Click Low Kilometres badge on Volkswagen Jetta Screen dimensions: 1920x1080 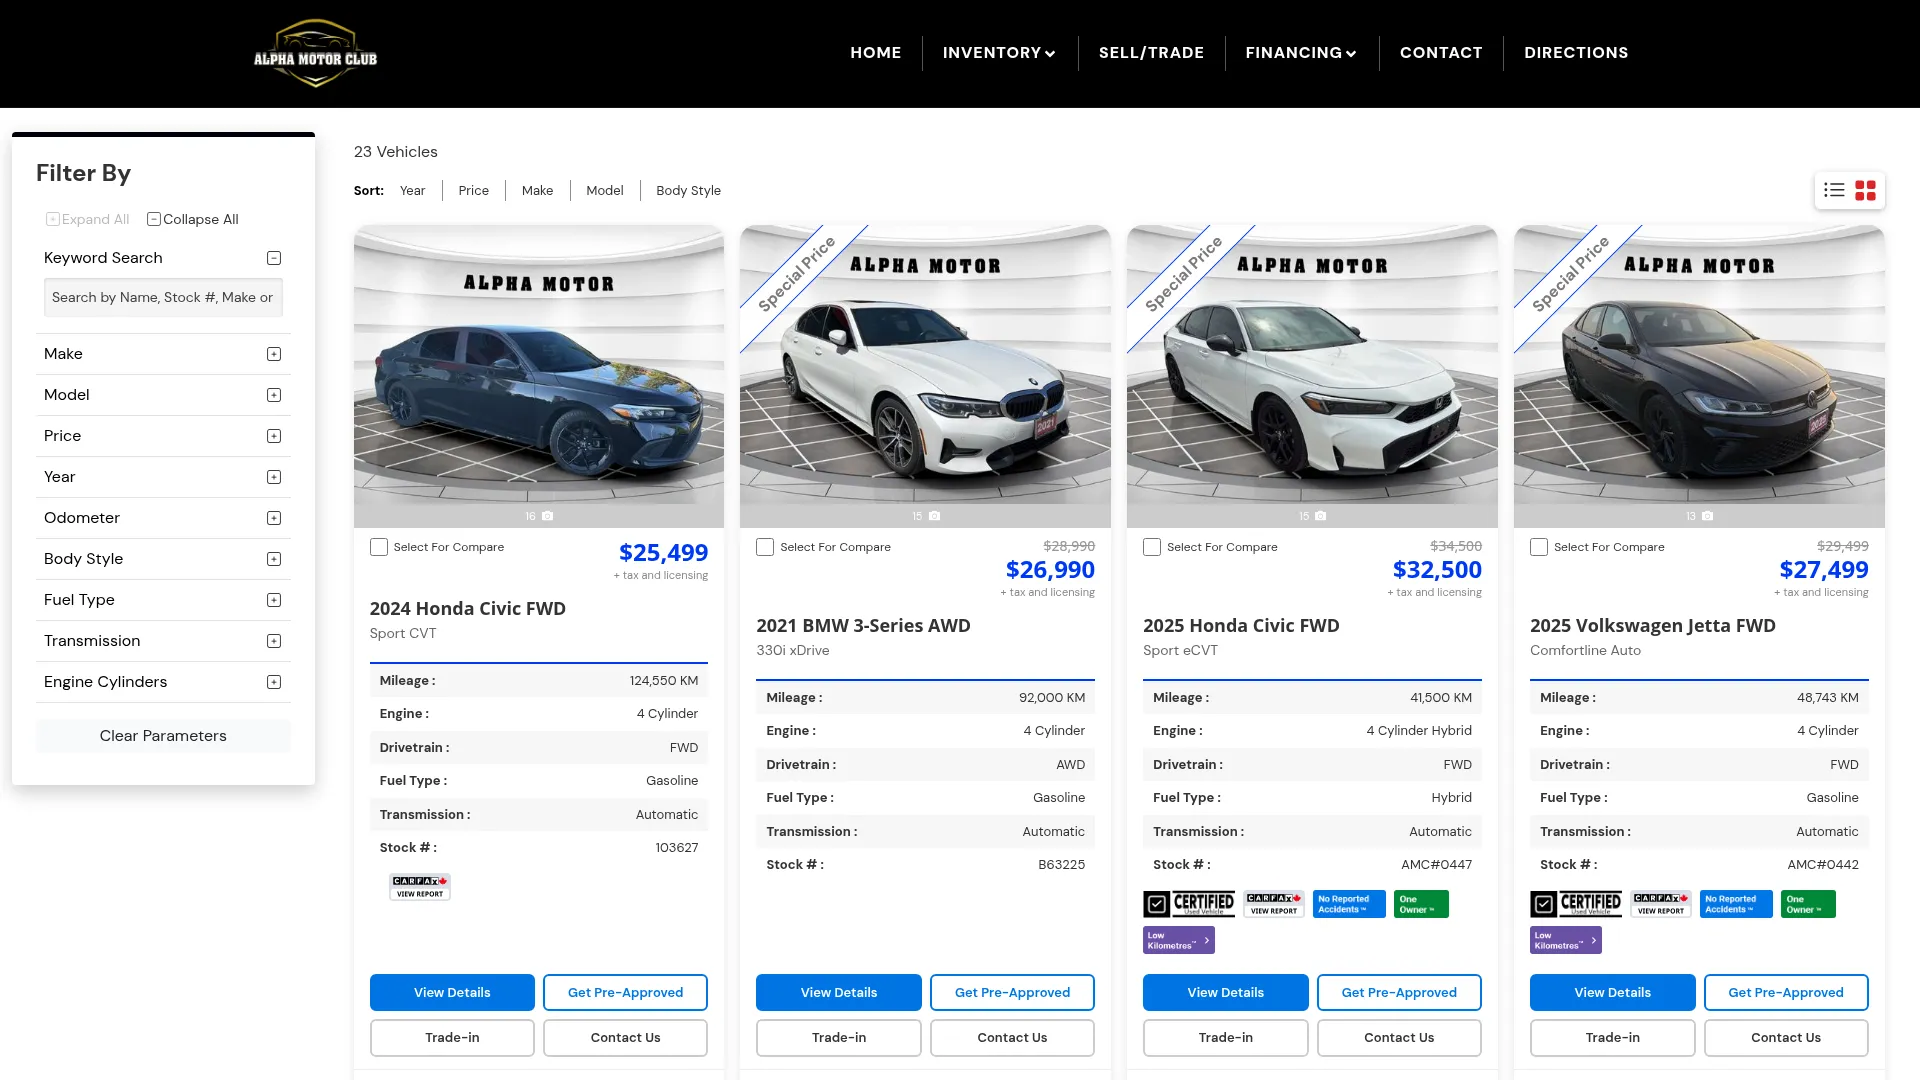tap(1566, 940)
